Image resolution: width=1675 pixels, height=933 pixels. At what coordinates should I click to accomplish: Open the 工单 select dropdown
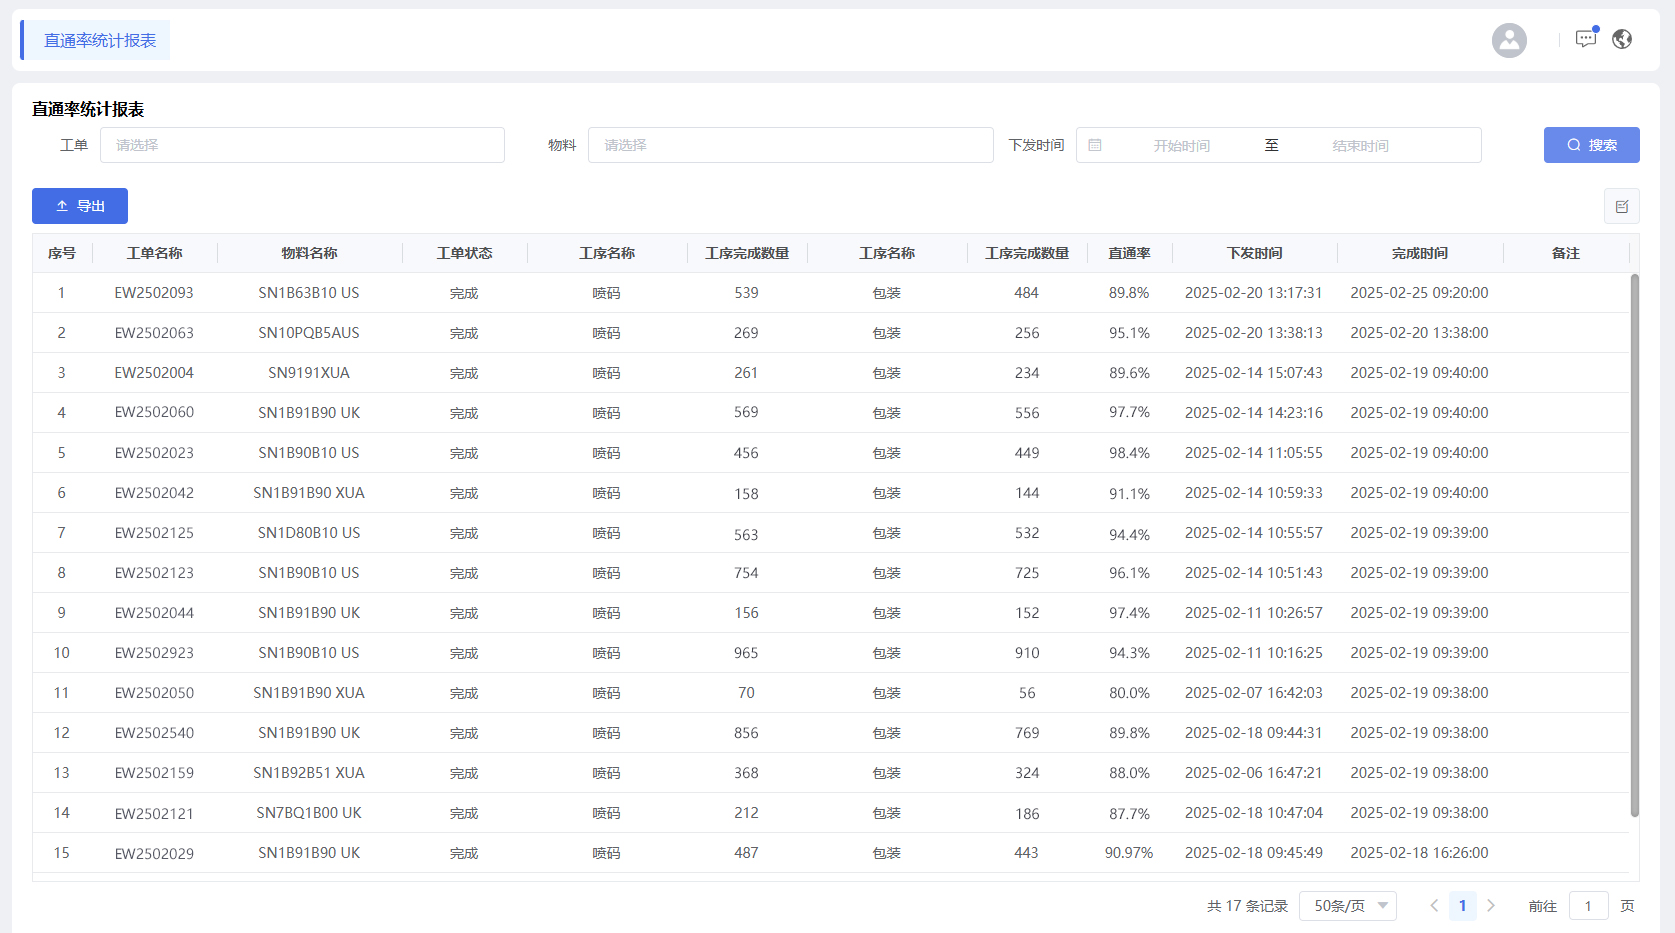[302, 145]
